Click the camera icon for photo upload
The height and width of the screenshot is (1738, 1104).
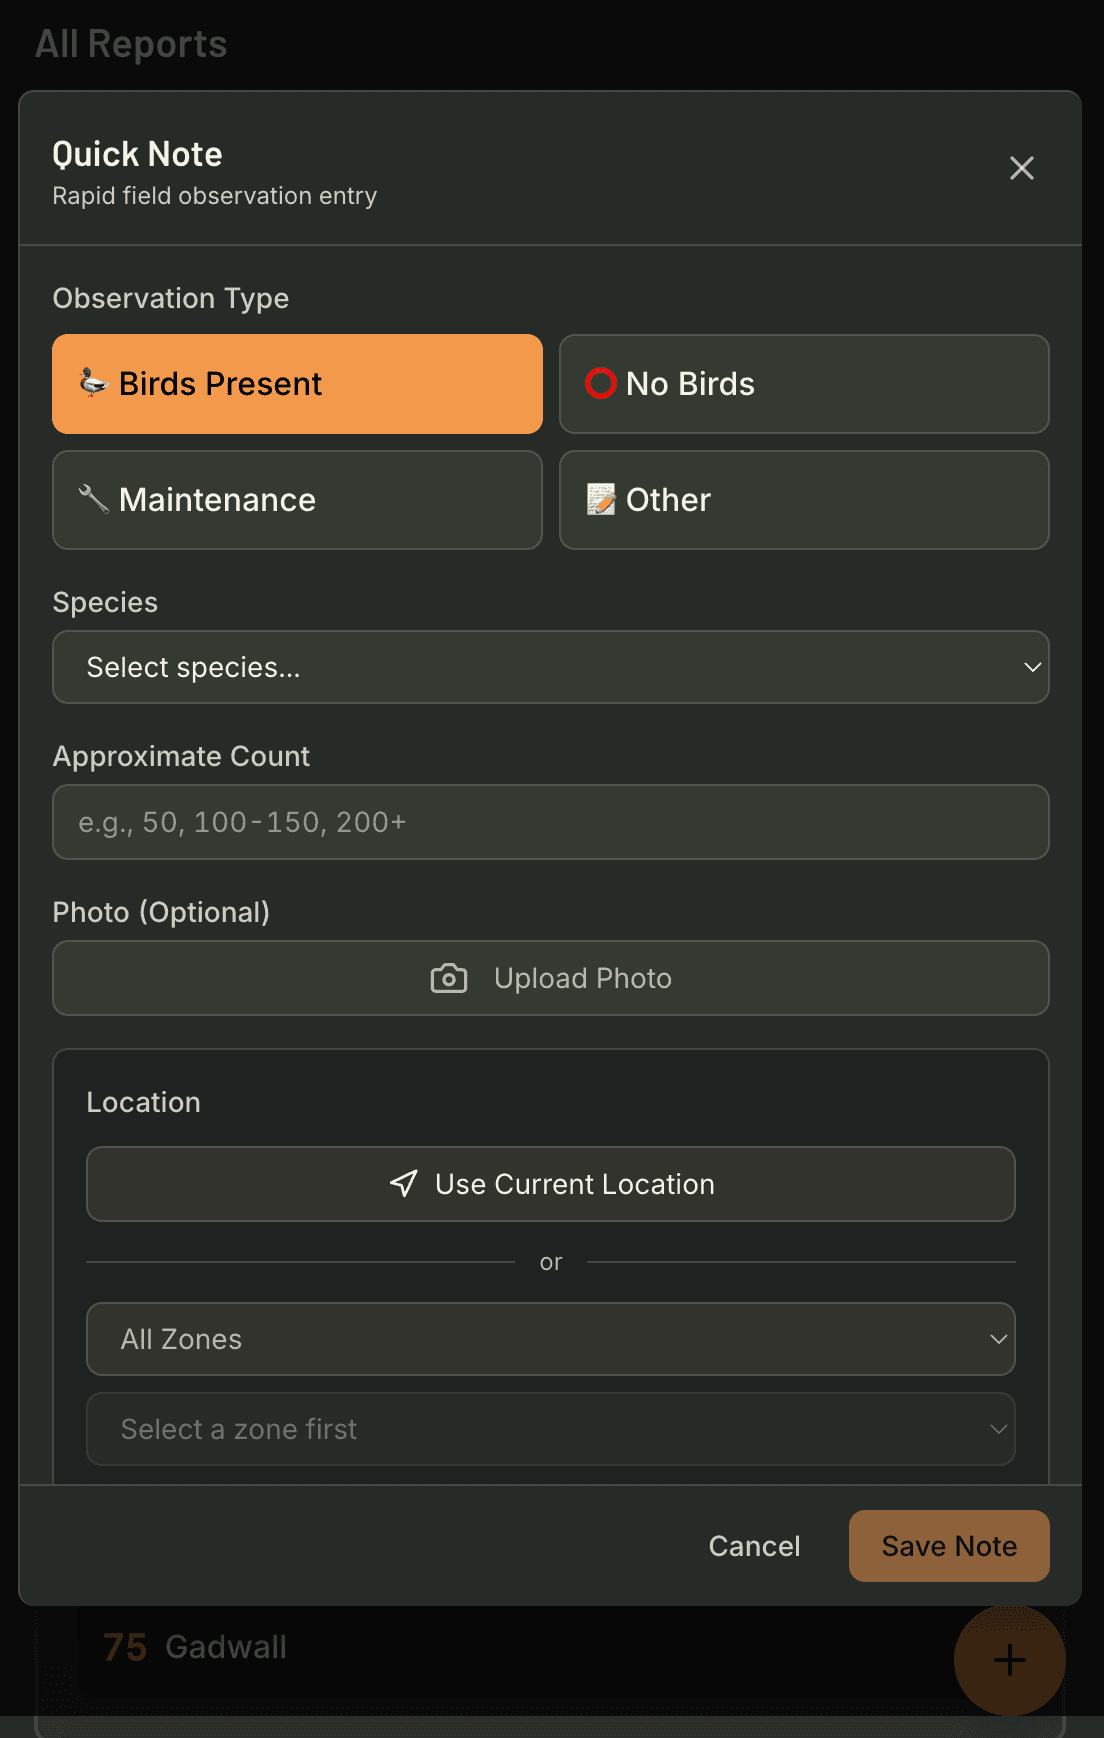(x=449, y=978)
